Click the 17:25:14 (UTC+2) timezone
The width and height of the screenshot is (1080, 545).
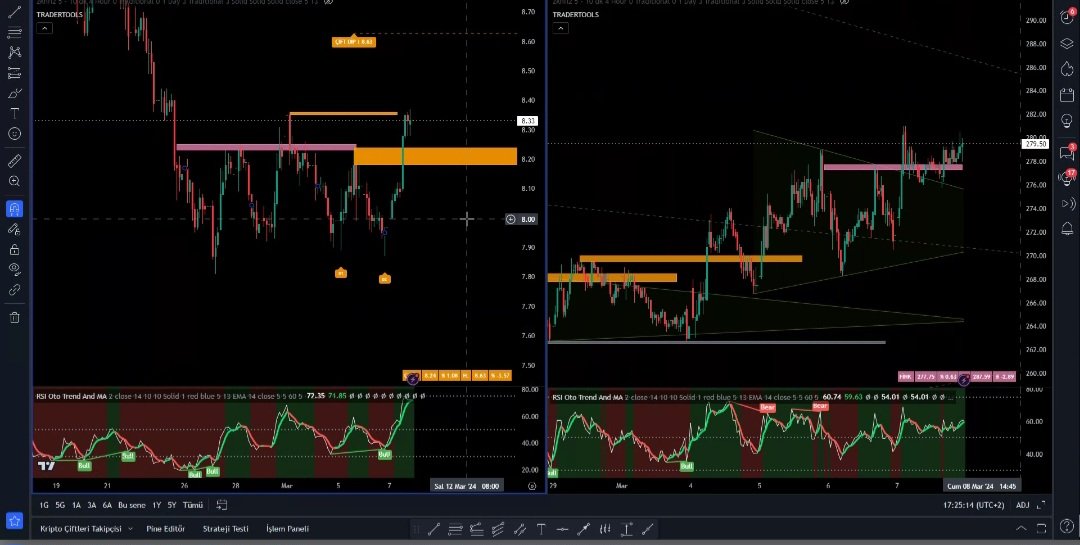(974, 505)
